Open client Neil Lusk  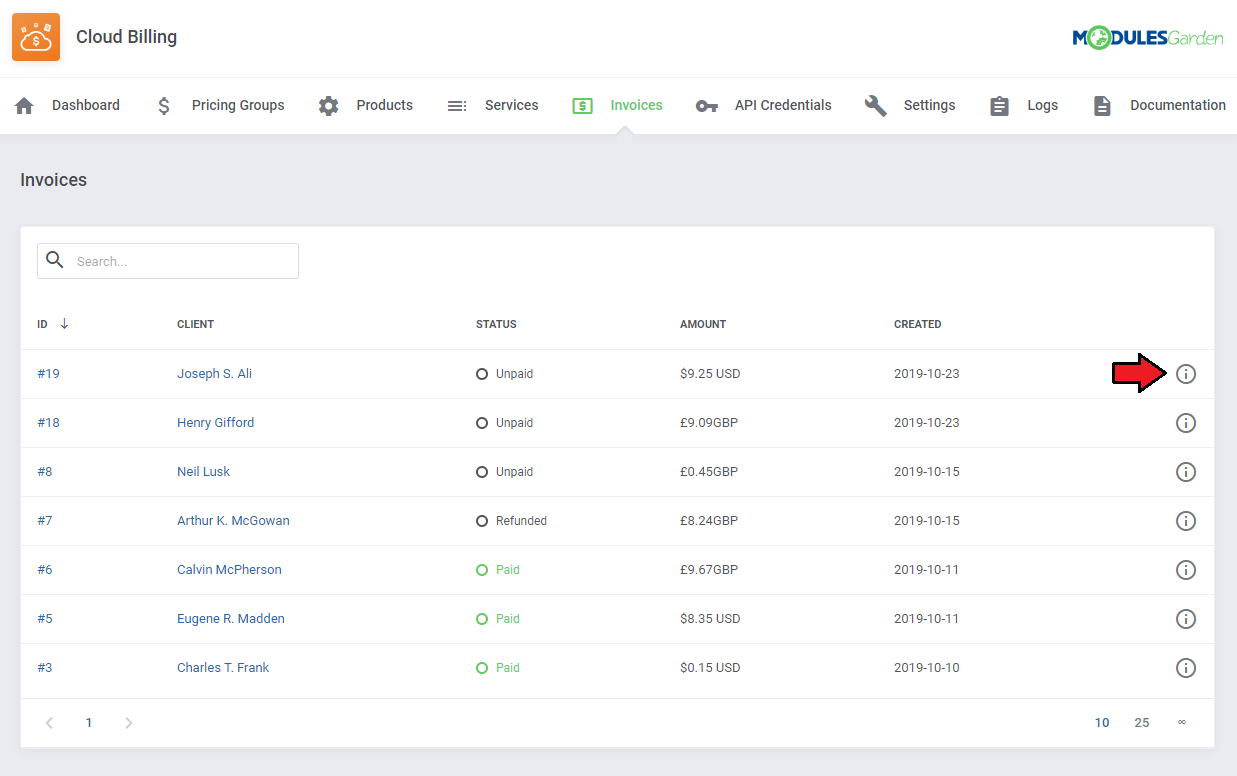click(203, 472)
